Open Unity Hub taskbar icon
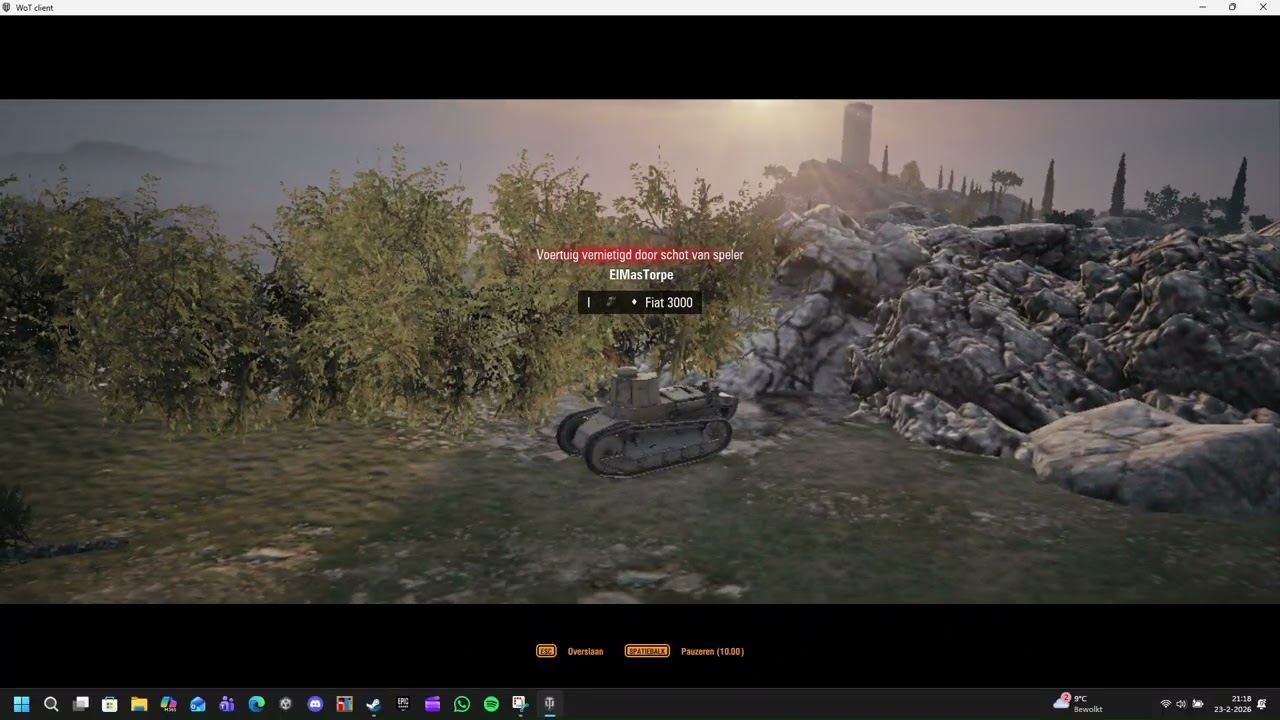1280x720 pixels. point(286,704)
